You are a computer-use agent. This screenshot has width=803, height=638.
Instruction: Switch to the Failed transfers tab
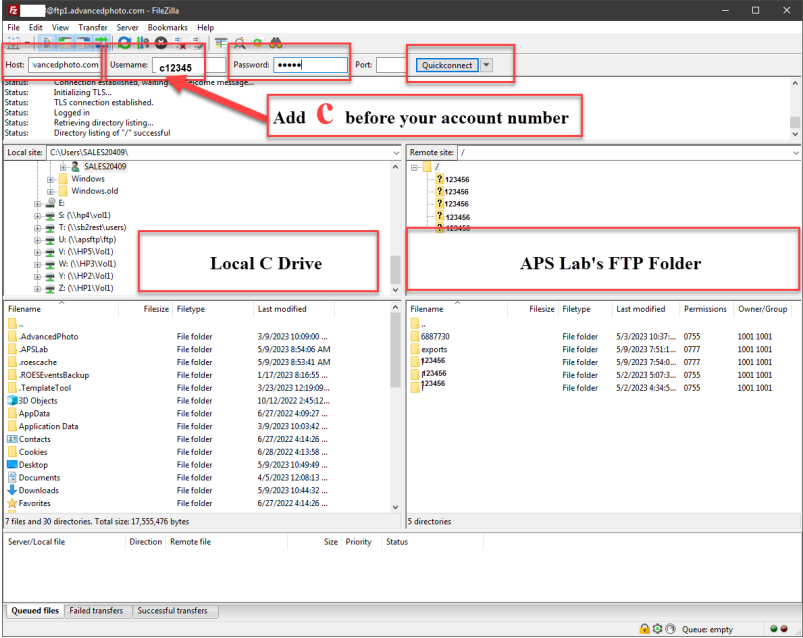96,610
